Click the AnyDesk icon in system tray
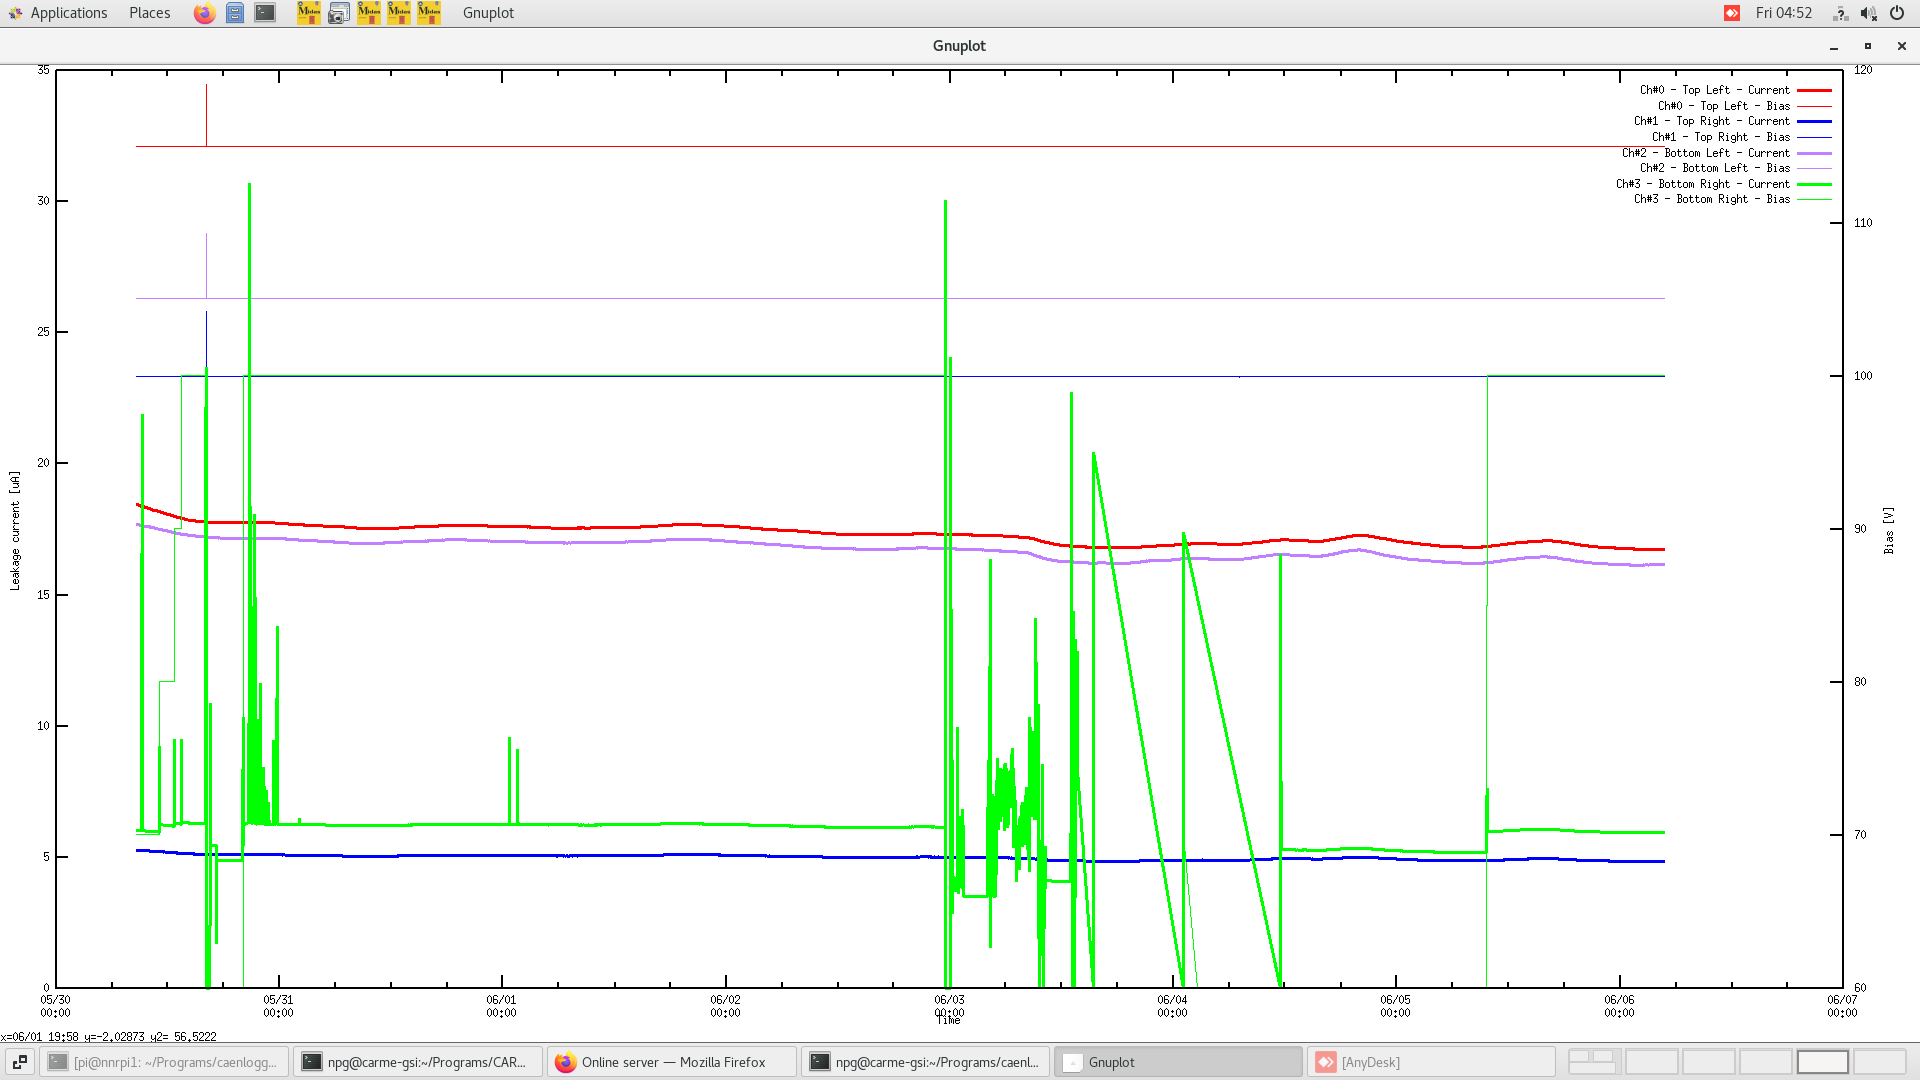The height and width of the screenshot is (1080, 1920). [x=1731, y=13]
